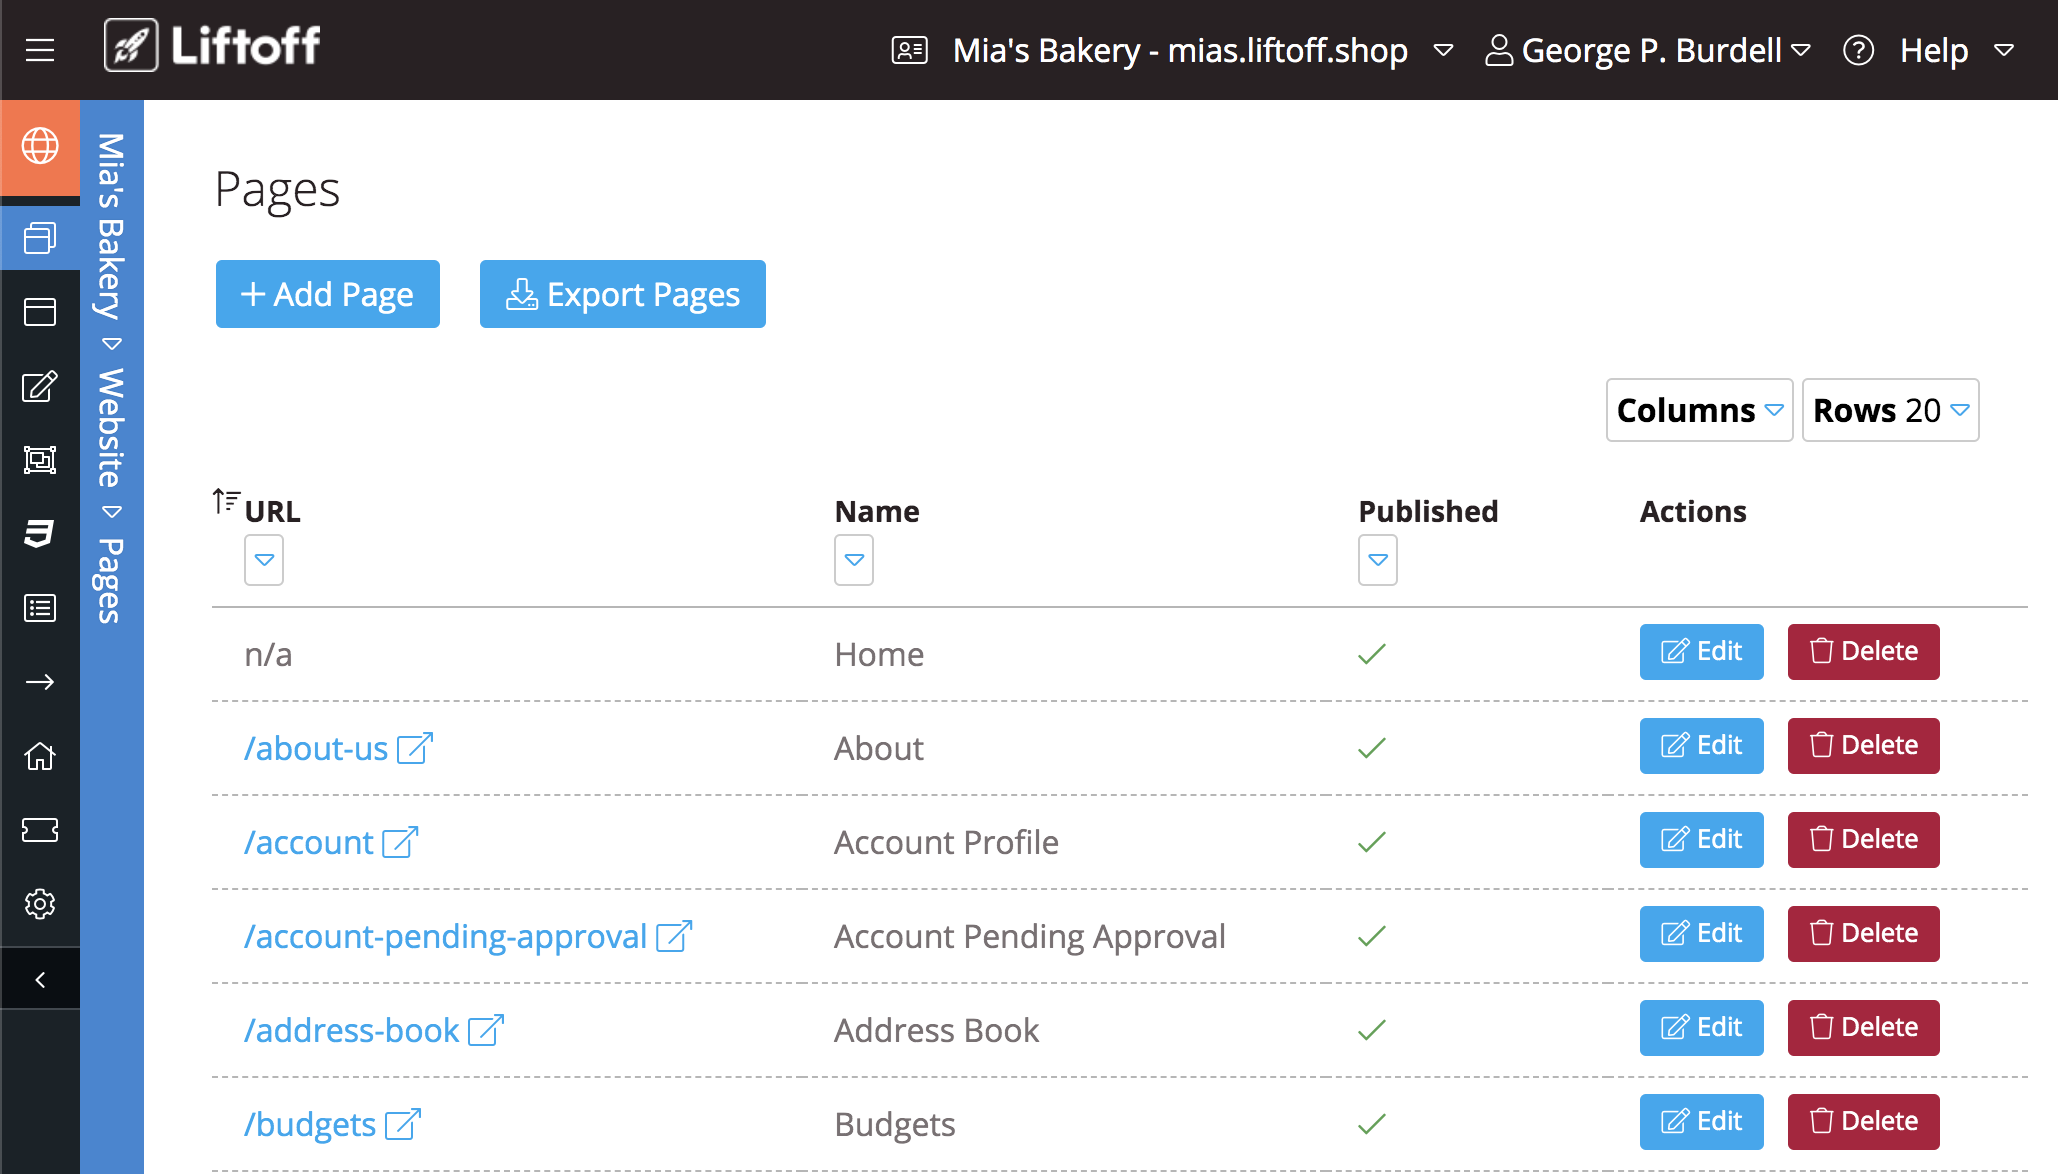Open the Help menu
The image size is (2058, 1174).
[x=1932, y=50]
